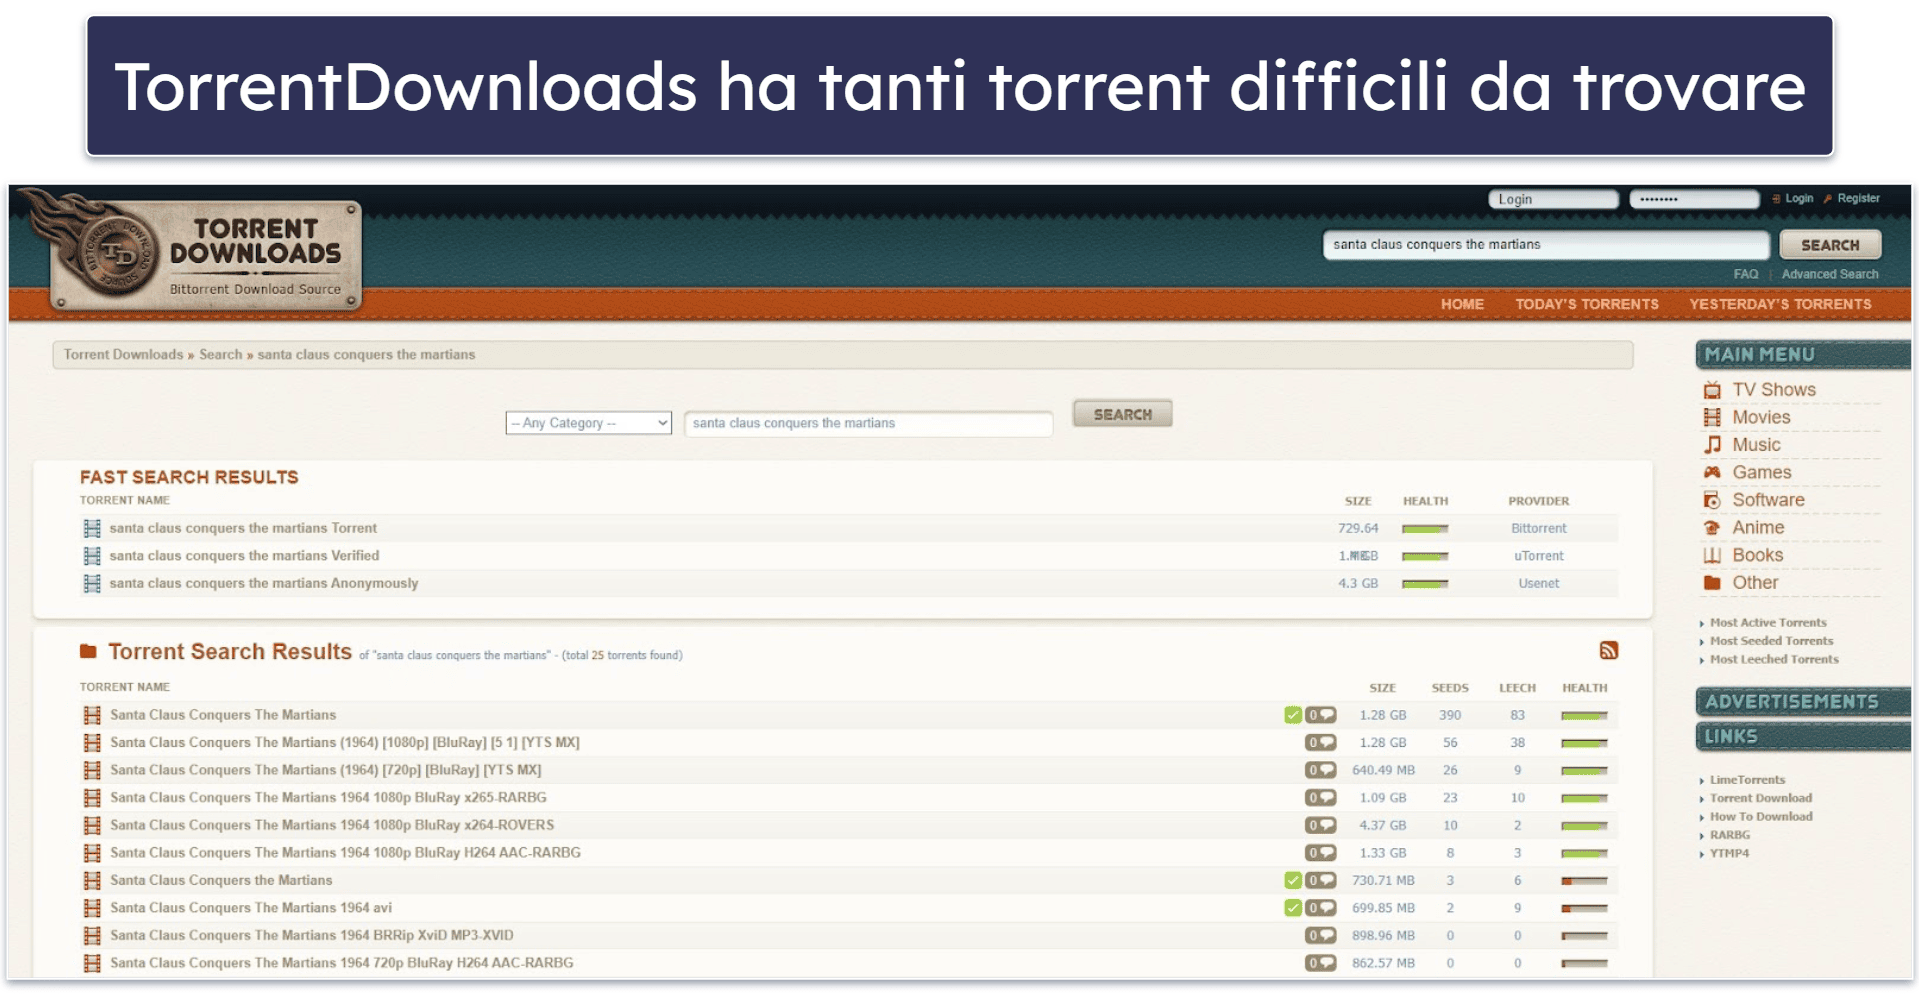Click comment bubble on 1080p x265-RARBG row

(1320, 798)
